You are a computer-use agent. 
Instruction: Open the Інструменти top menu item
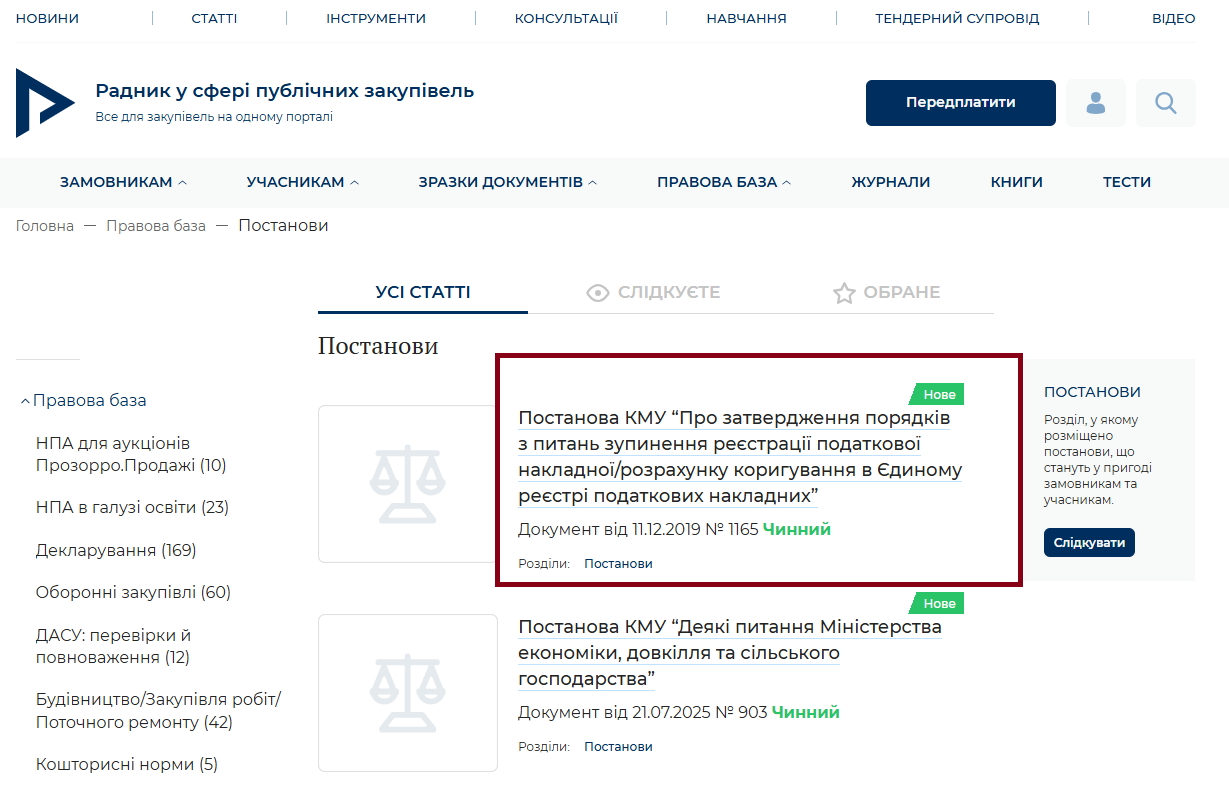tap(375, 18)
